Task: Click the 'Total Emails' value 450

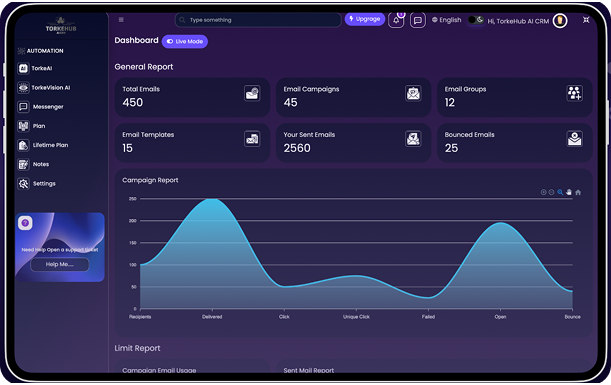Action: click(x=132, y=102)
